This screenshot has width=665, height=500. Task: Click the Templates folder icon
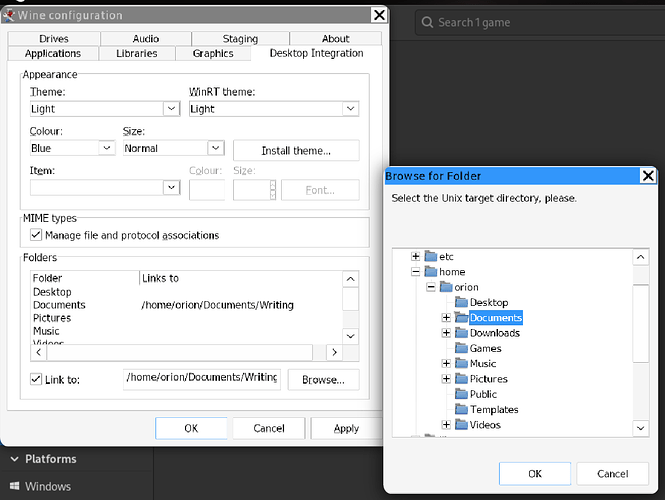coord(461,409)
